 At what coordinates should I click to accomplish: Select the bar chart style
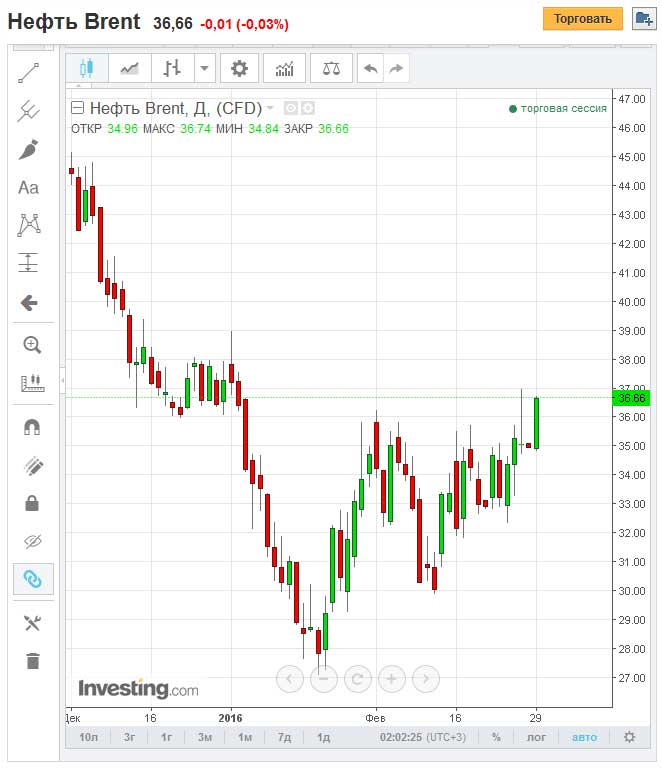click(172, 68)
